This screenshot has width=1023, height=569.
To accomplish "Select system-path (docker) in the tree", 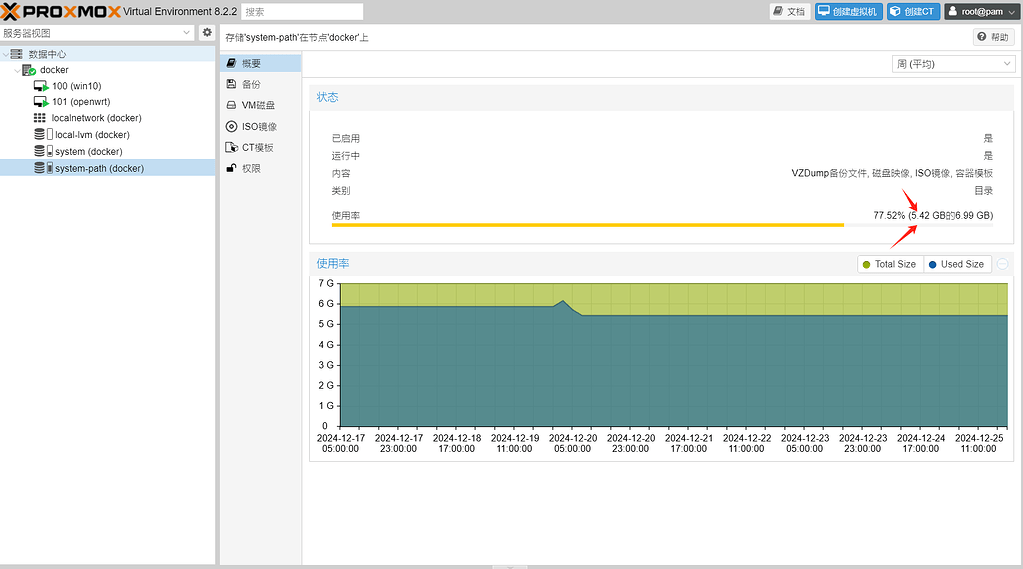I will coord(99,168).
